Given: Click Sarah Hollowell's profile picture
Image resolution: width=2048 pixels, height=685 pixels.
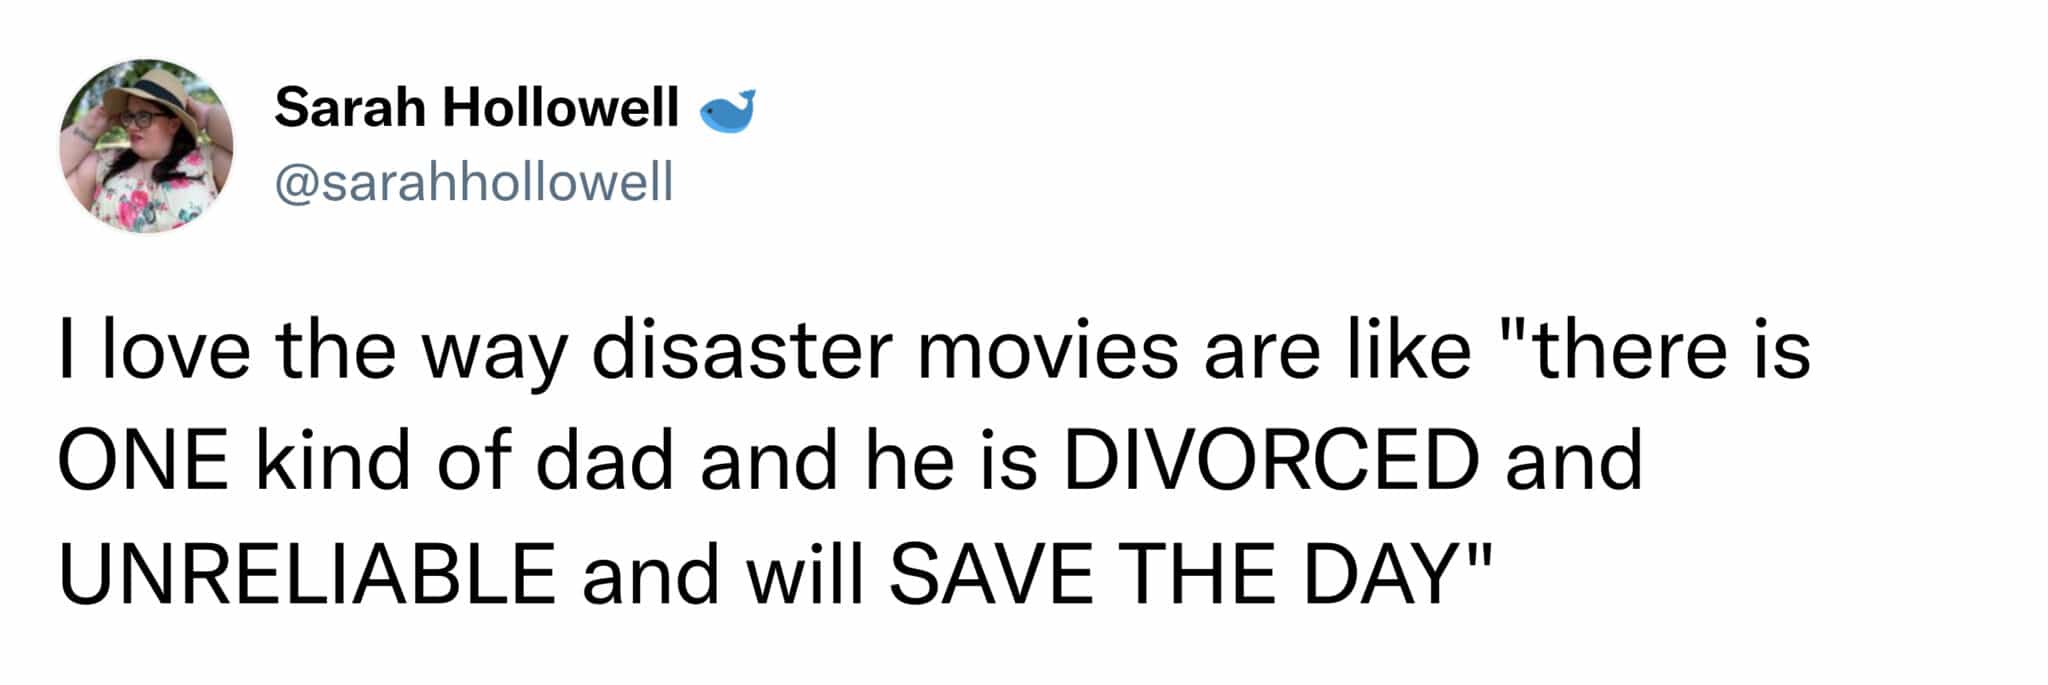Looking at the screenshot, I should point(147,146).
